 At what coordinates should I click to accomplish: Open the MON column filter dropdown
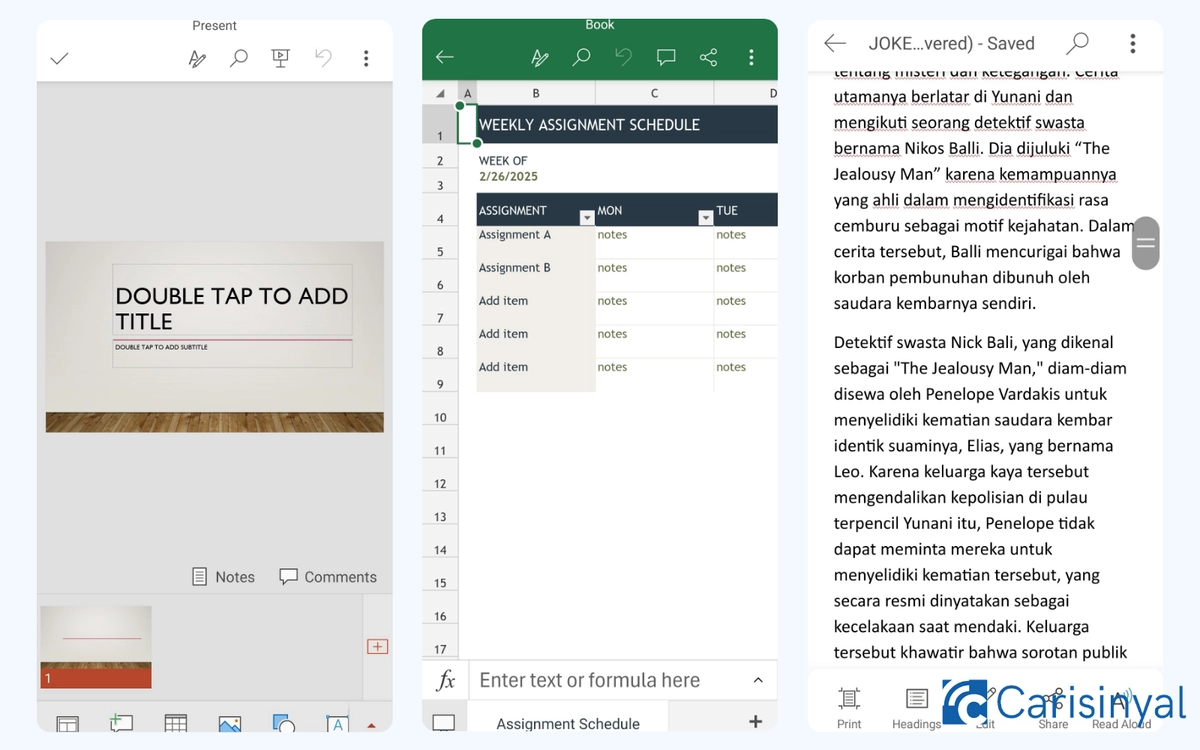coord(705,217)
